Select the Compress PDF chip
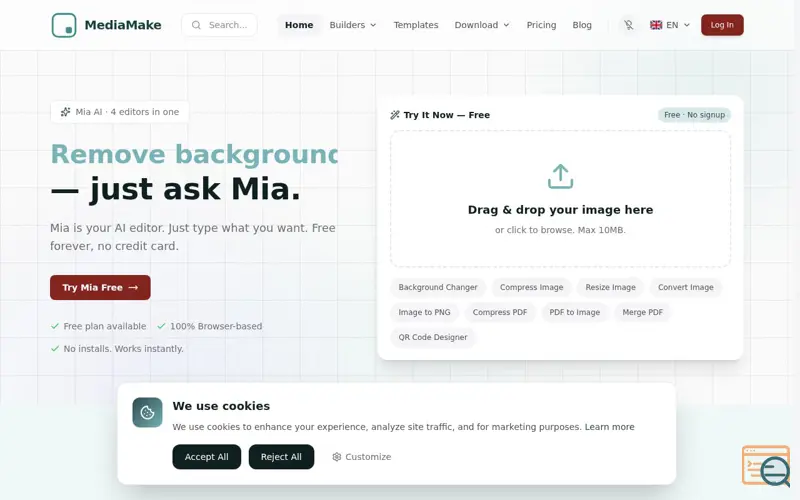The image size is (800, 500). [x=499, y=312]
